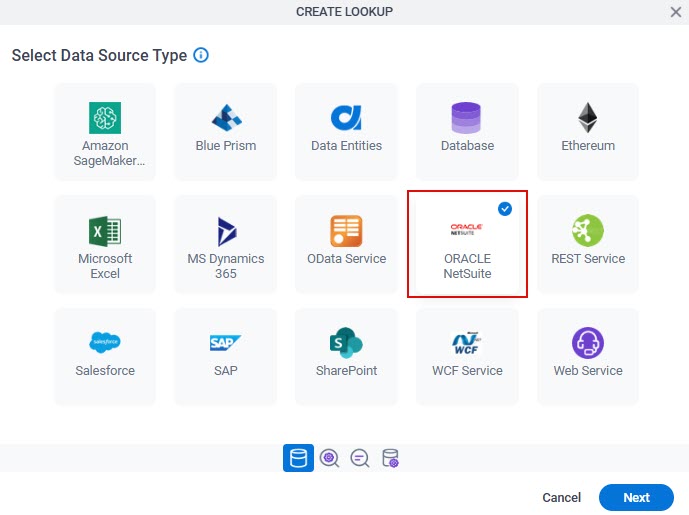The height and width of the screenshot is (515, 689).
Task: Click the 'Ethereum' label
Action: coord(588,145)
